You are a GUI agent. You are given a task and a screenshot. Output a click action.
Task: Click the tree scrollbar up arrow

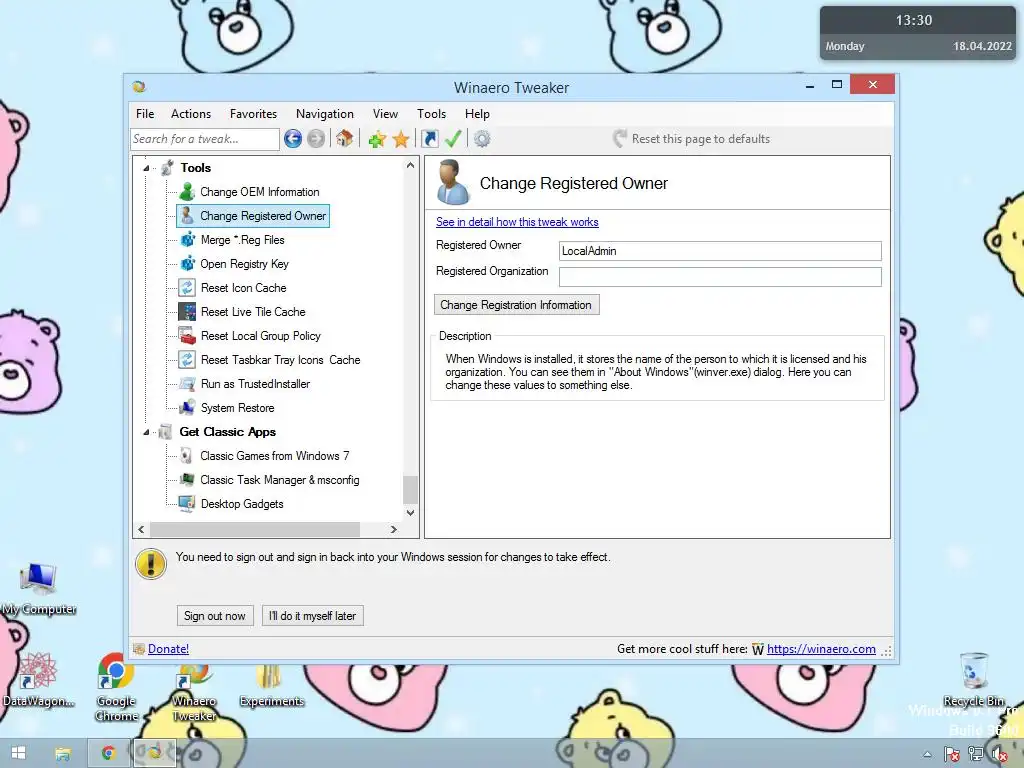tap(410, 165)
